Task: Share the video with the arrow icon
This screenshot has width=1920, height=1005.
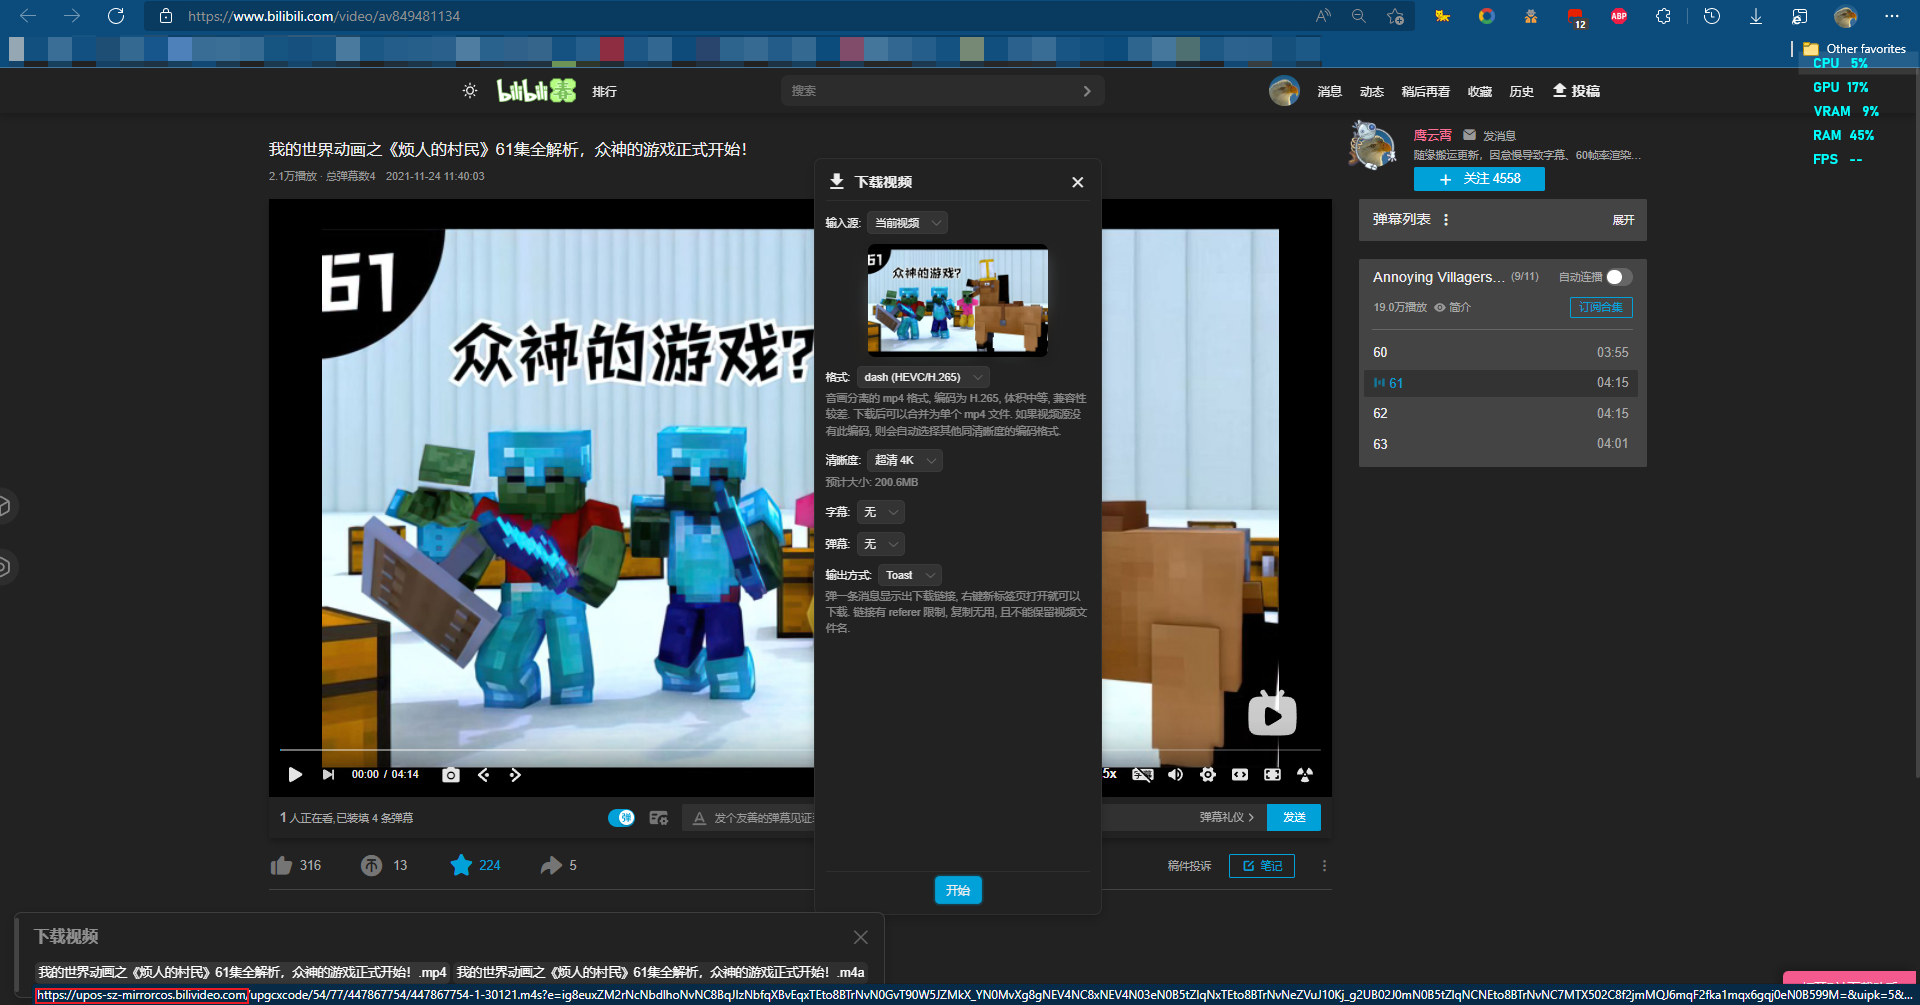Action: tap(551, 866)
